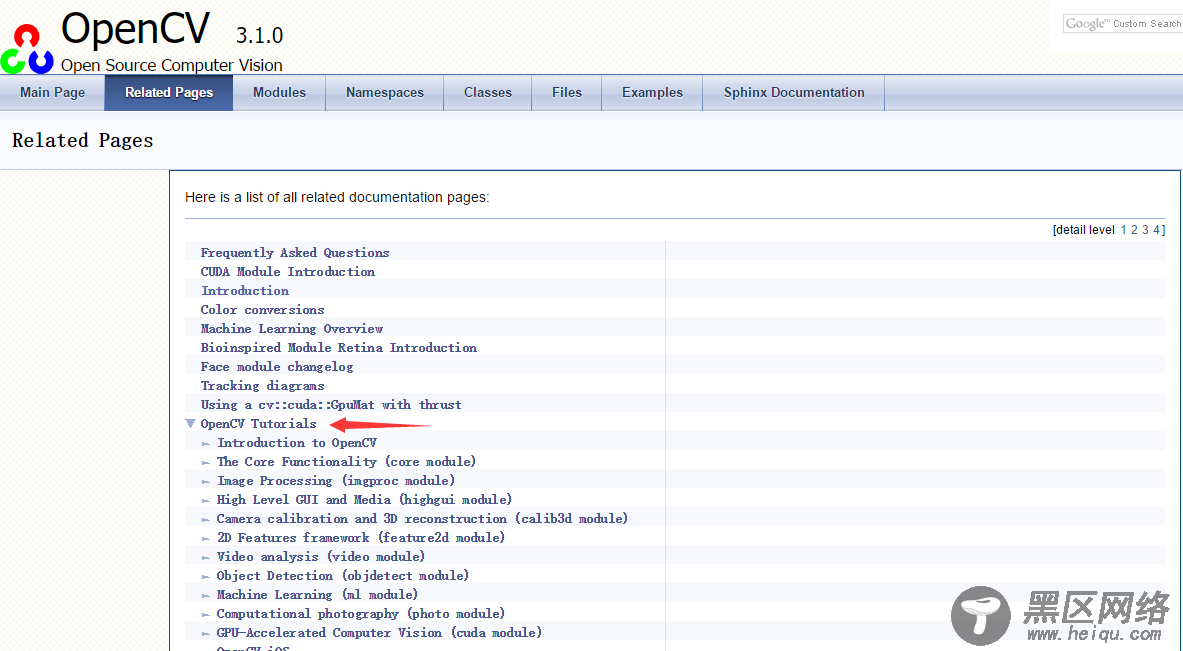Open Video analysis (video module)
The width and height of the screenshot is (1183, 651).
321,557
